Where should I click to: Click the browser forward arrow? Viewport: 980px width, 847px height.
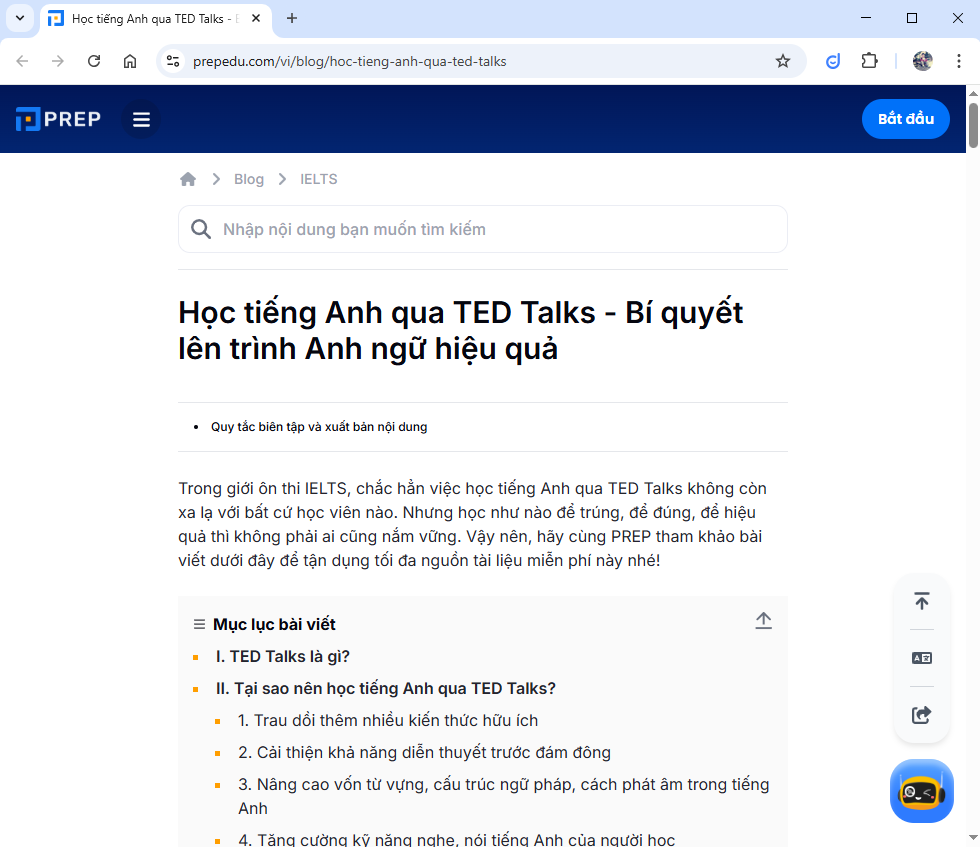tap(58, 61)
